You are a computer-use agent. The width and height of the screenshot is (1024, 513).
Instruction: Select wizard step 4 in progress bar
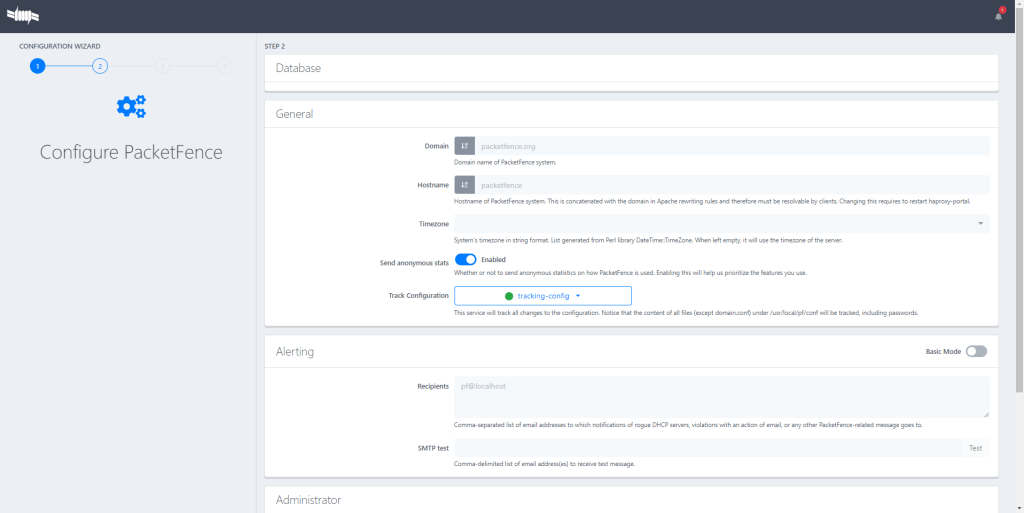click(x=224, y=66)
